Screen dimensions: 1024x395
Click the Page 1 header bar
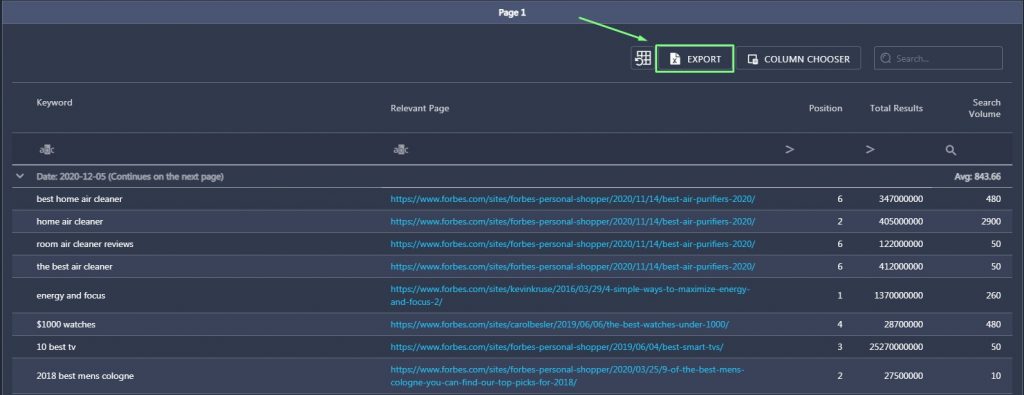point(512,12)
